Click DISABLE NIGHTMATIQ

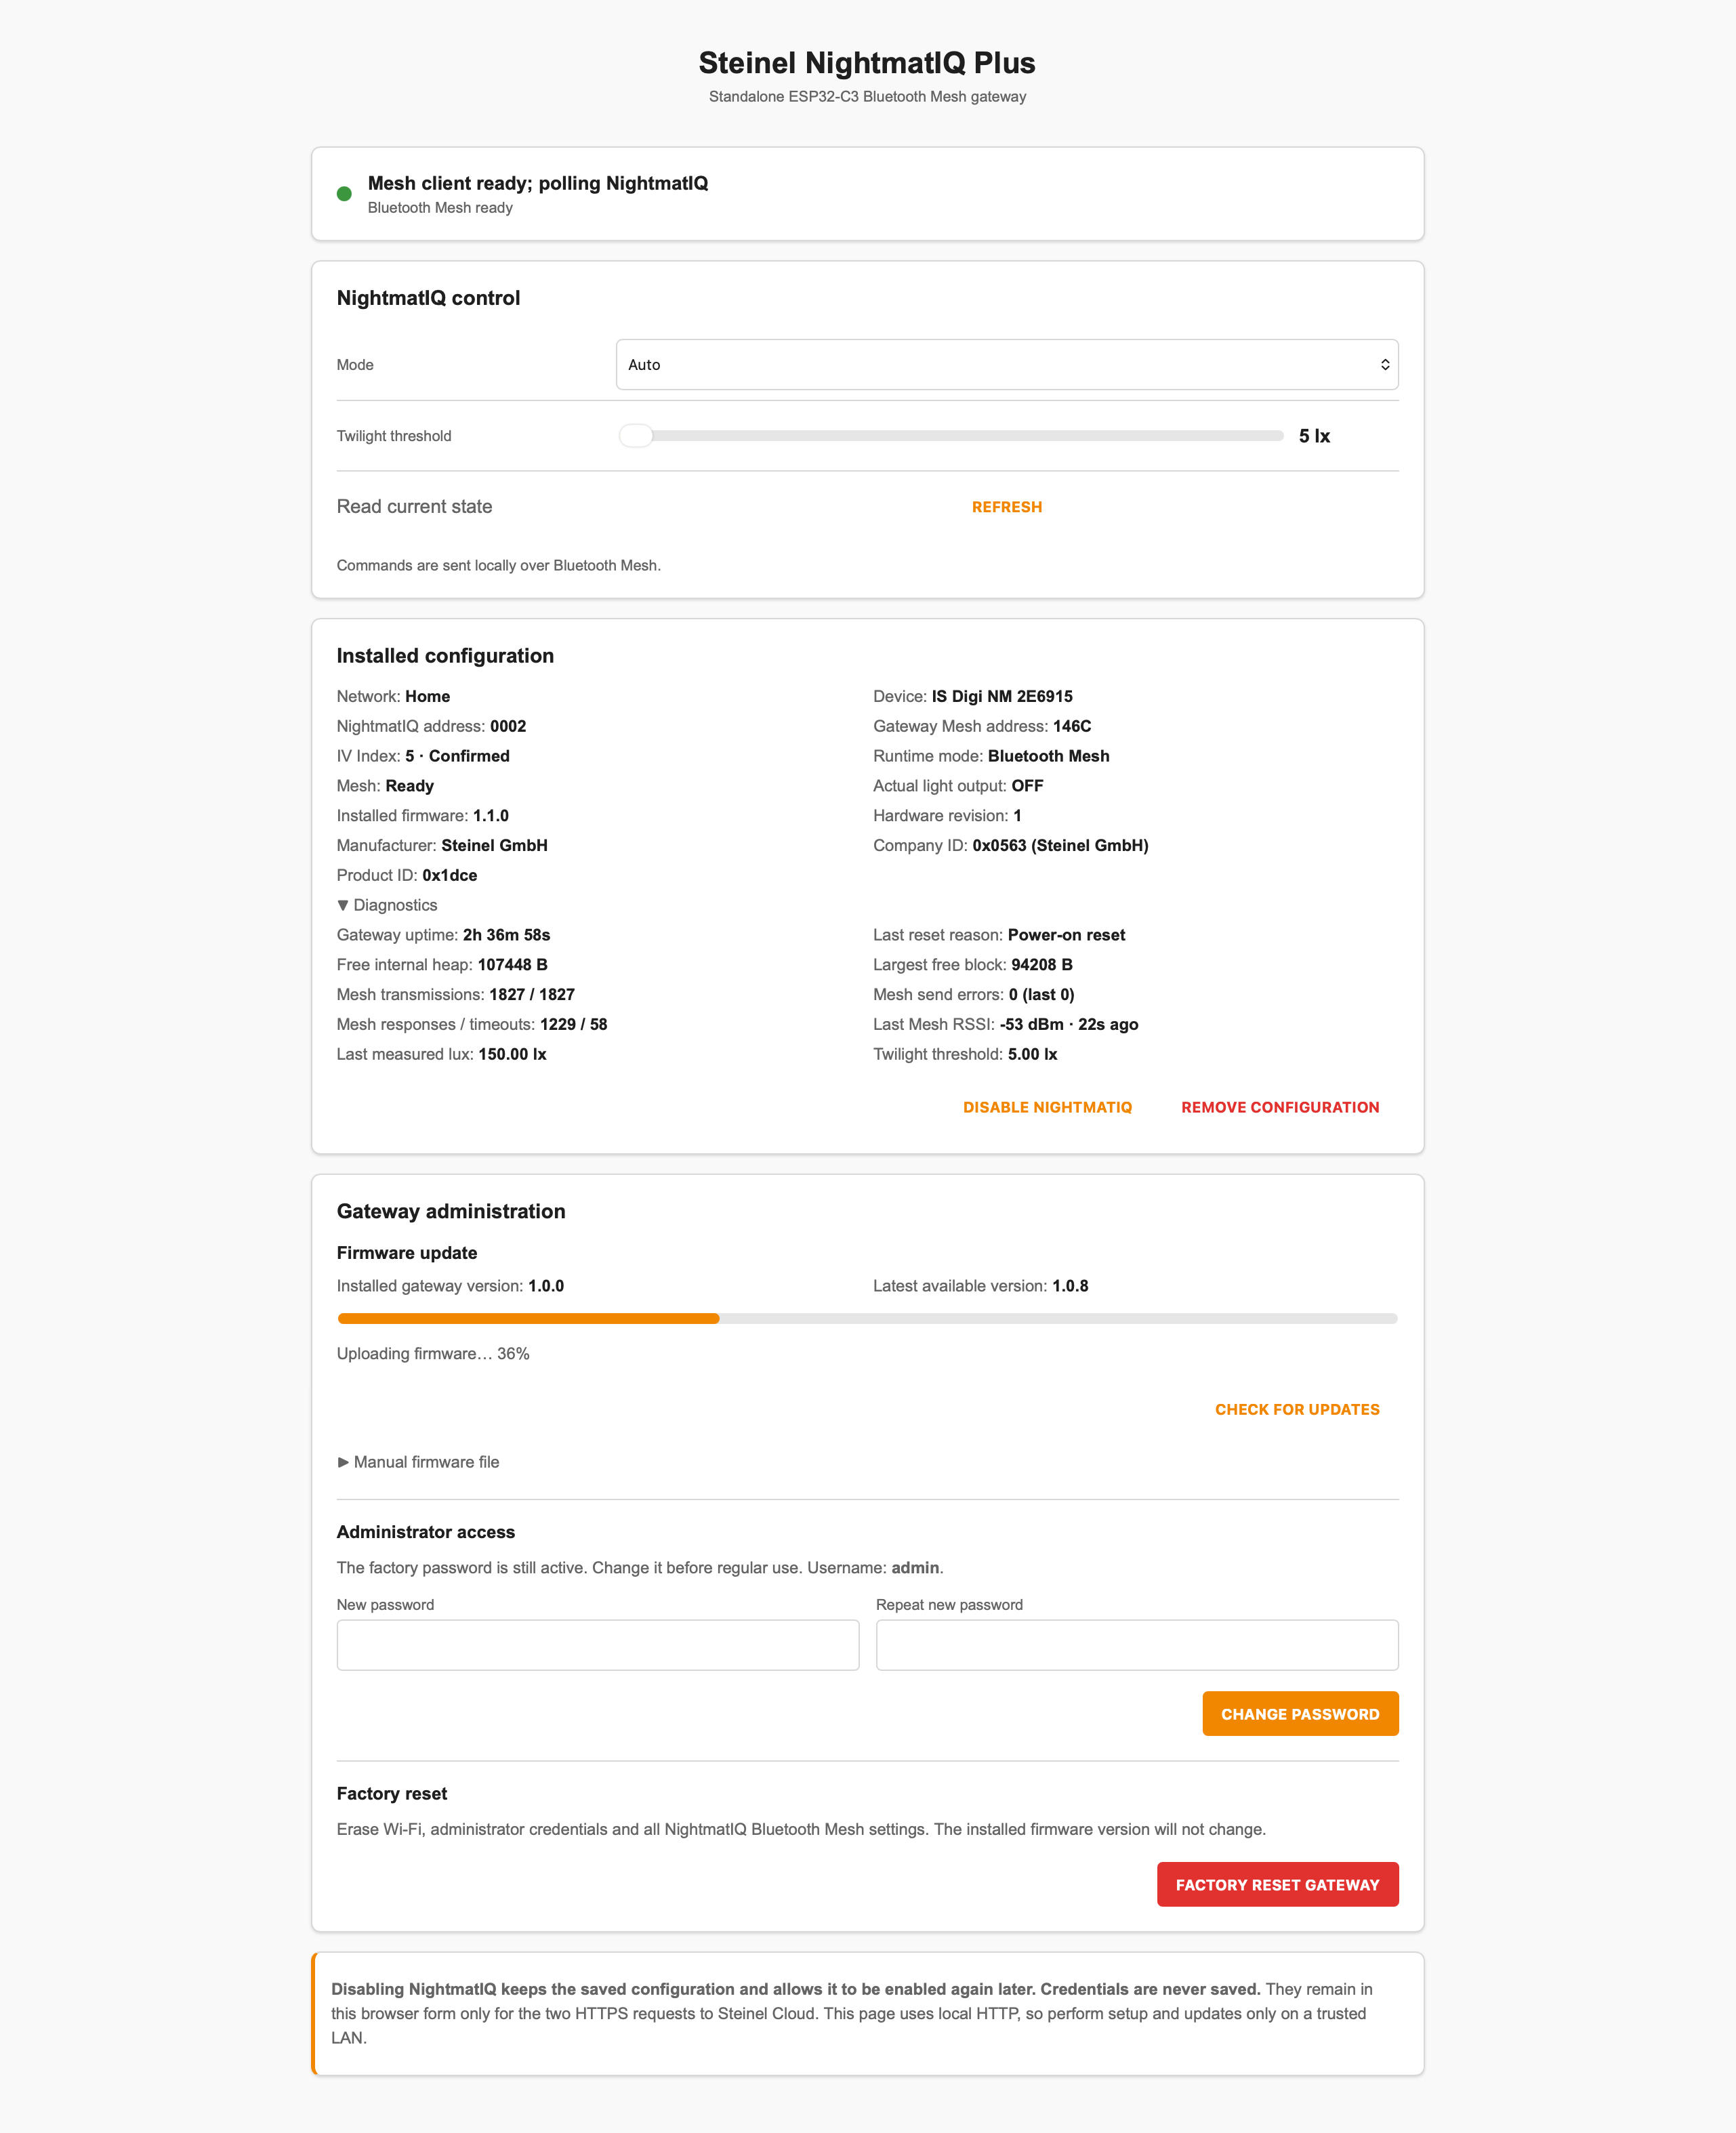1047,1107
